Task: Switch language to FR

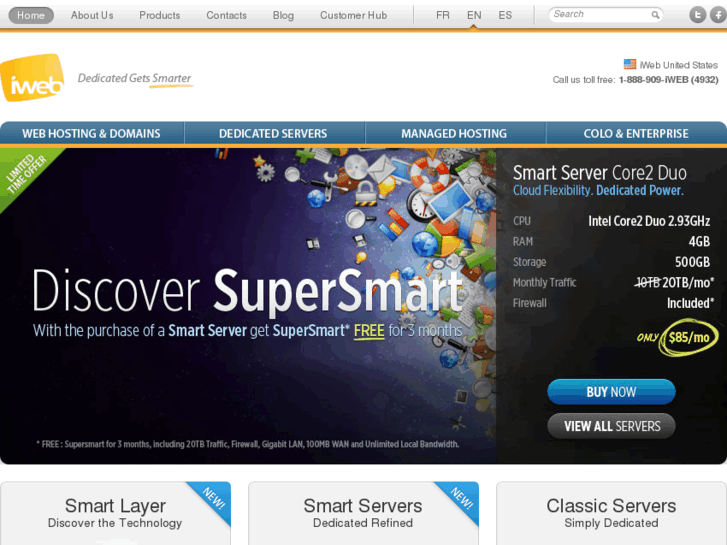Action: [443, 15]
